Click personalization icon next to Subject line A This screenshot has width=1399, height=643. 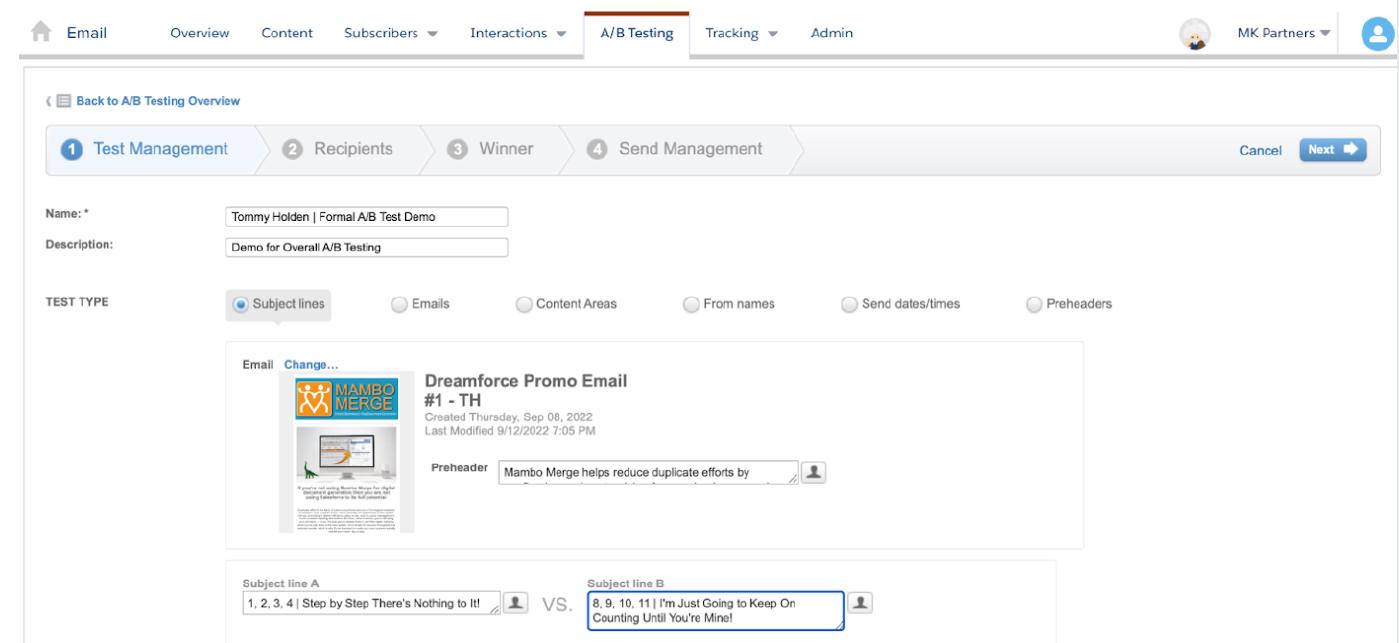[x=517, y=600]
